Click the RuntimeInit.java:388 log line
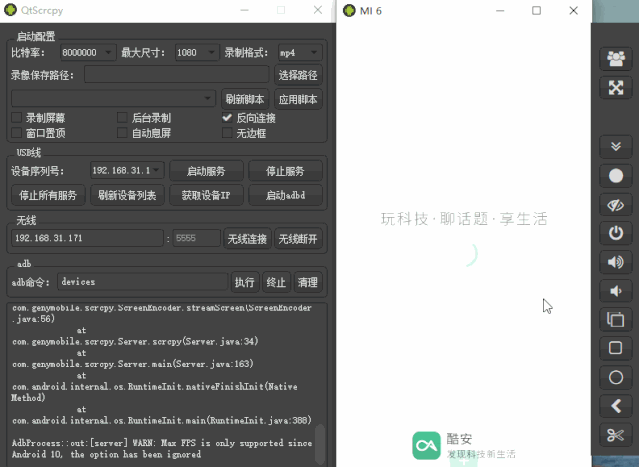Screen dimensions: 639x467 (x=162, y=420)
